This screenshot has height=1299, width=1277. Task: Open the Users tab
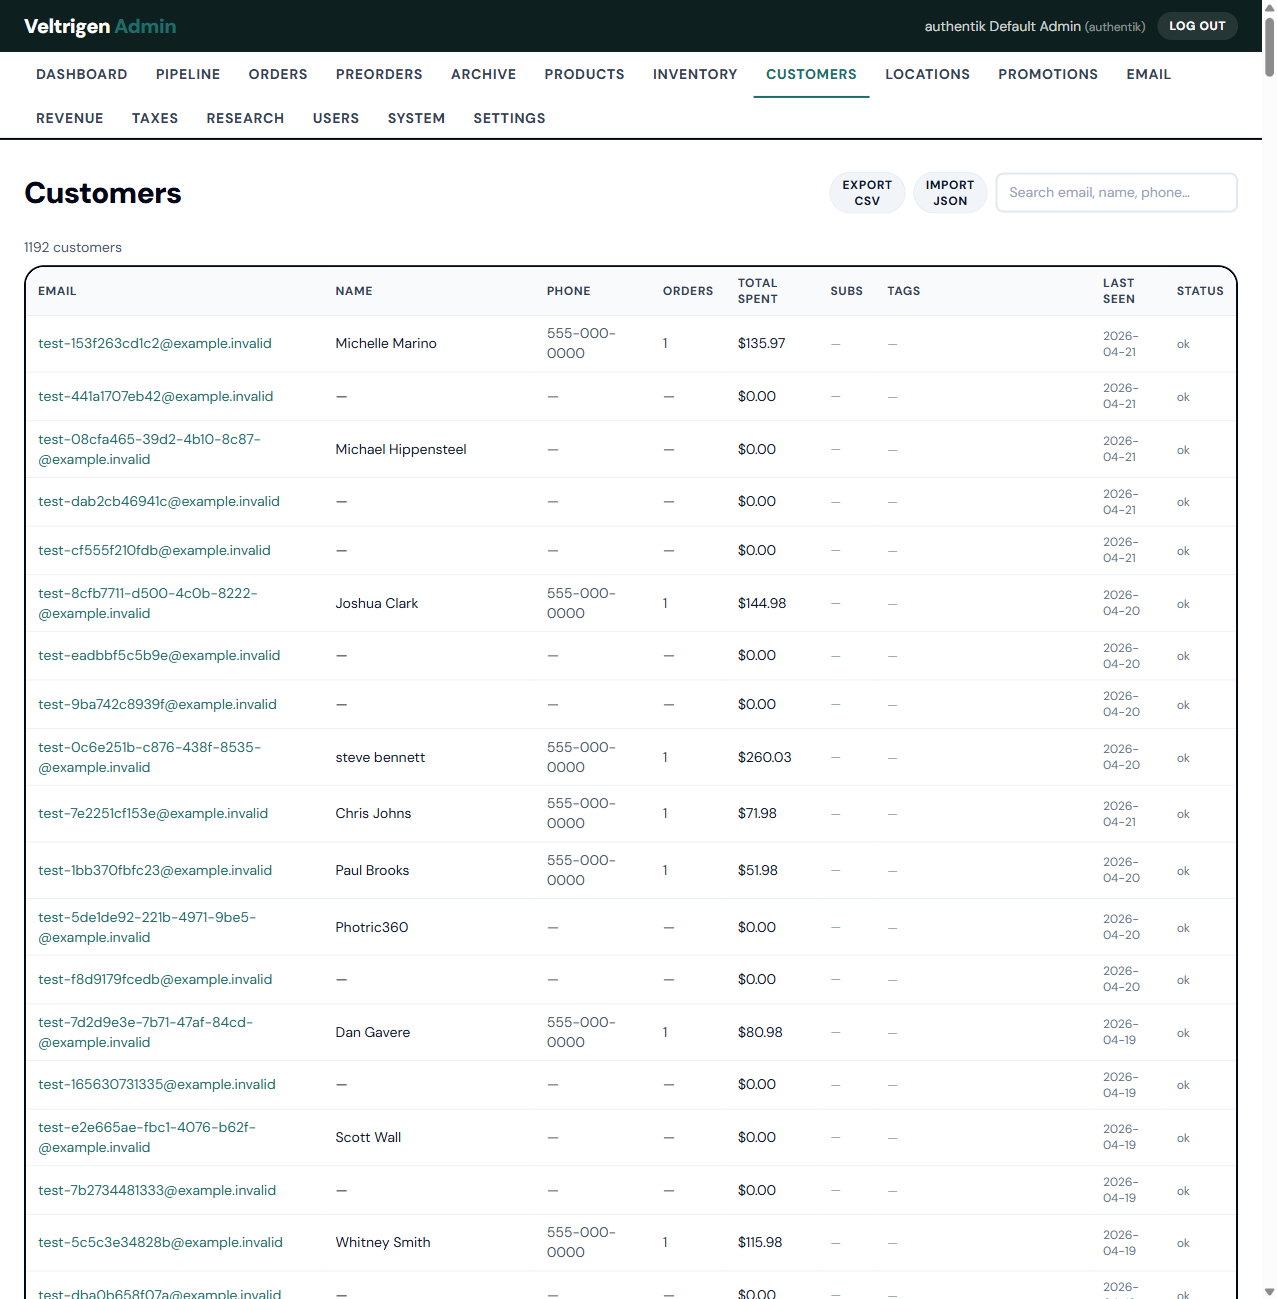point(336,118)
